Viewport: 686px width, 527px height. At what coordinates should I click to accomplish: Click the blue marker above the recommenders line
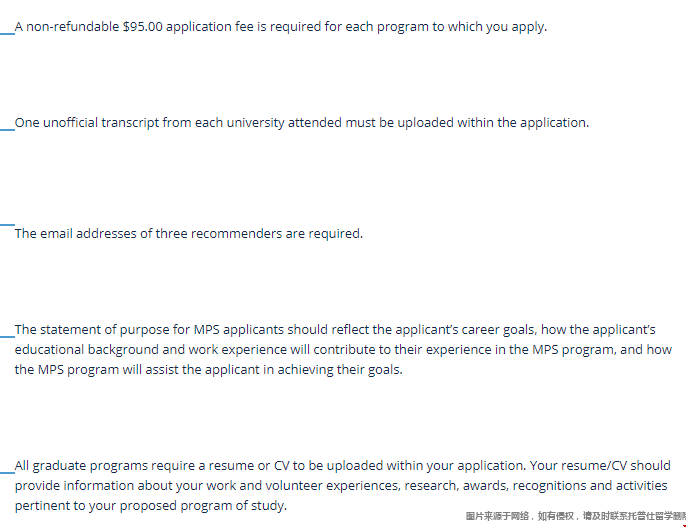(x=7, y=225)
